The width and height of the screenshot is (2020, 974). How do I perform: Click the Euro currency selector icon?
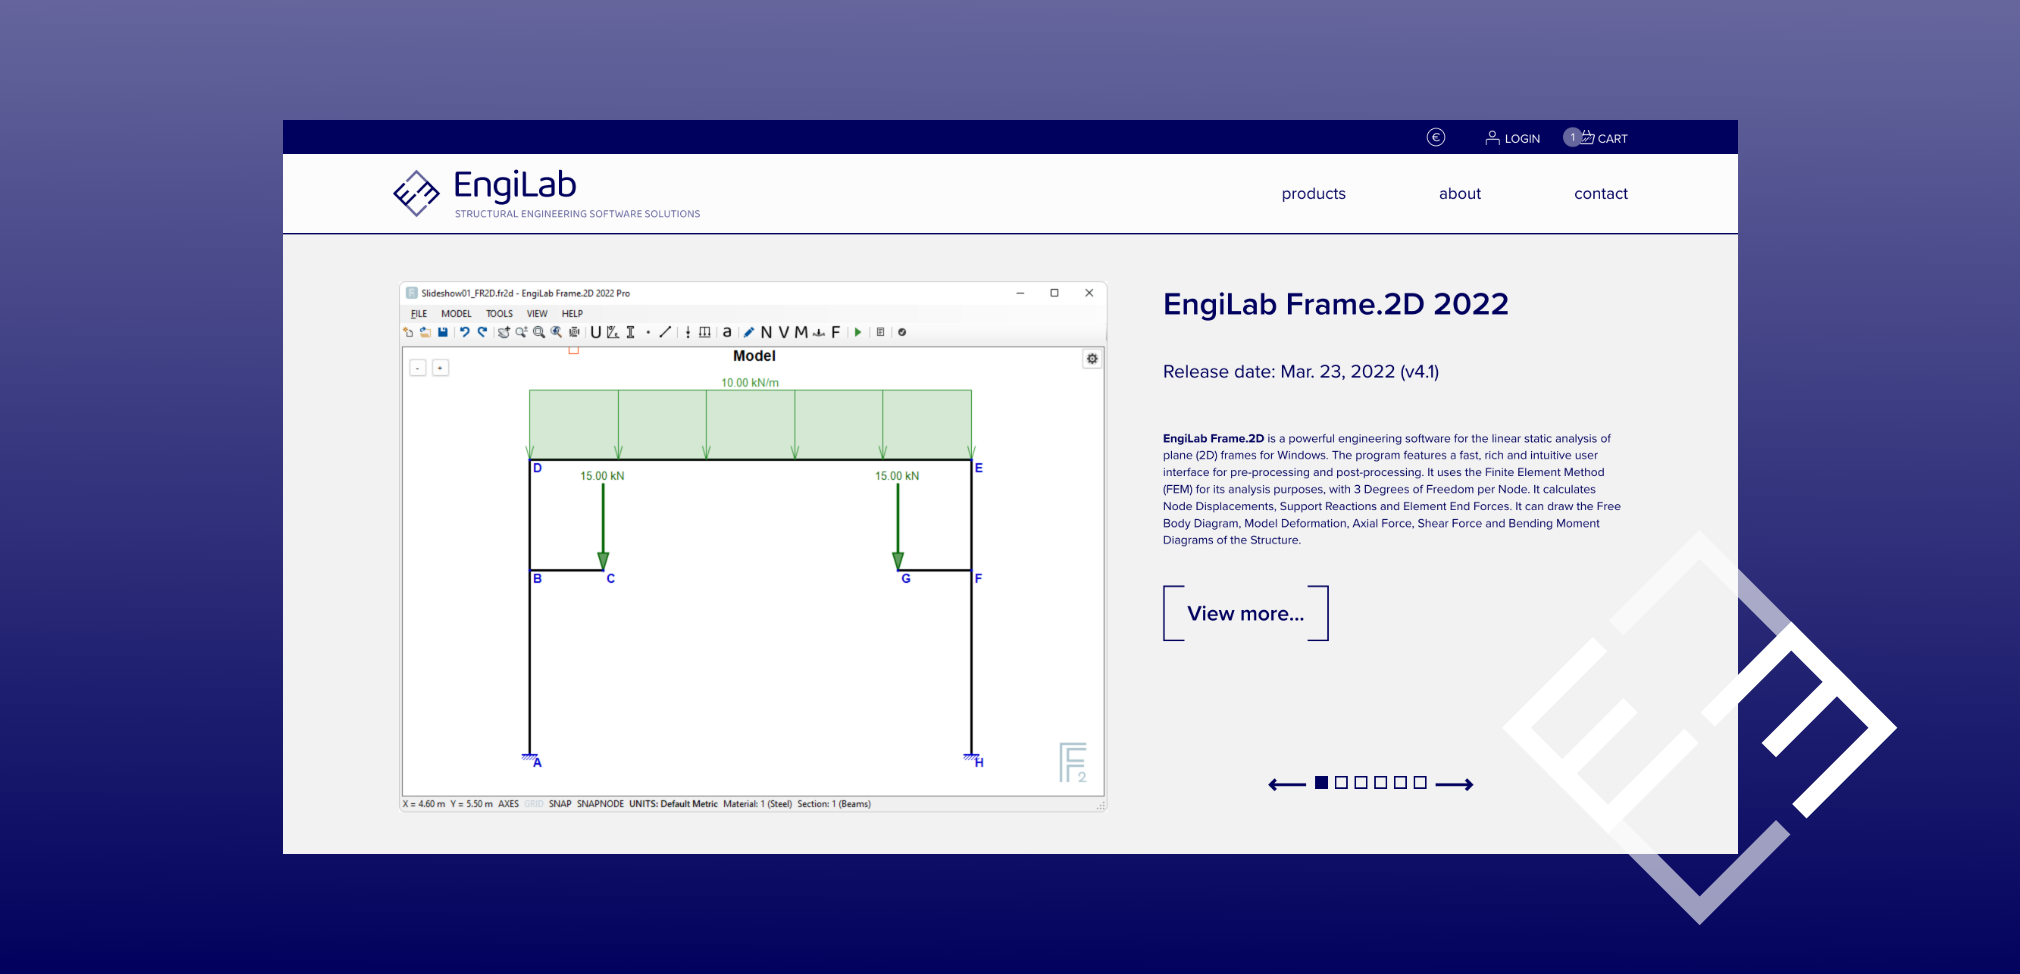click(1435, 138)
